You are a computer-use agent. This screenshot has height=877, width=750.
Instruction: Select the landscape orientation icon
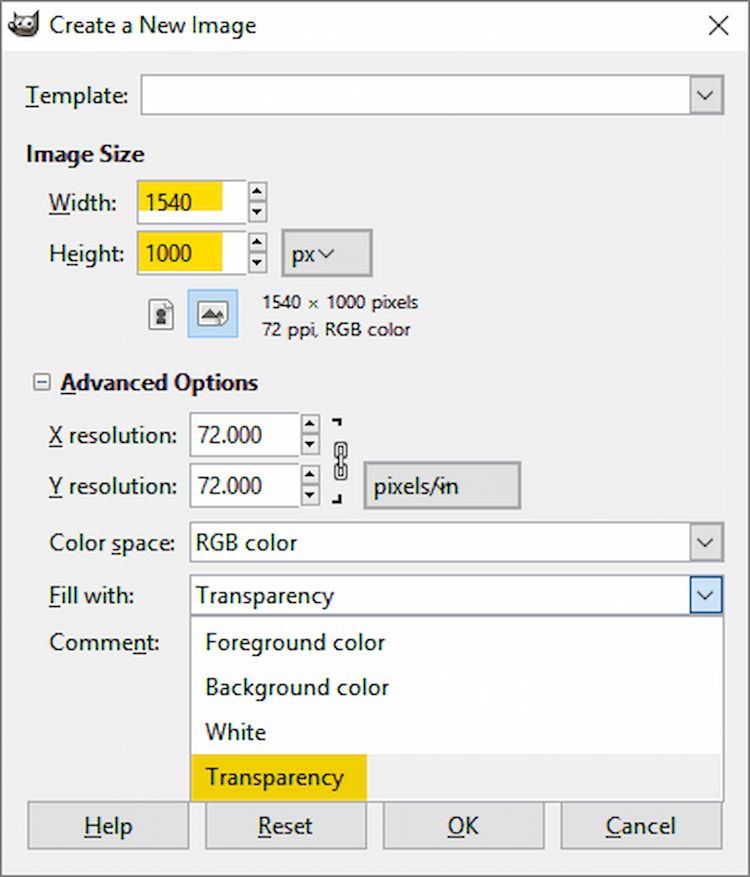212,313
